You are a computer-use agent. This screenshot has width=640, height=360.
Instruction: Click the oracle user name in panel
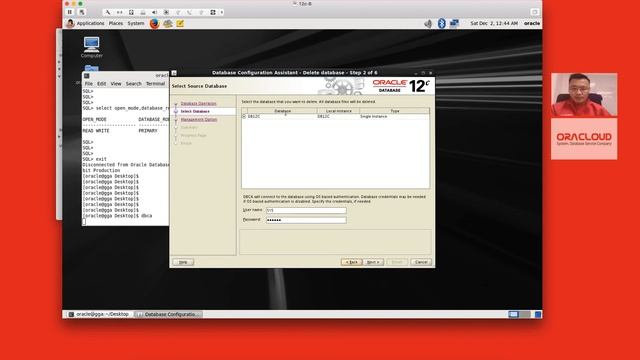tap(532, 23)
